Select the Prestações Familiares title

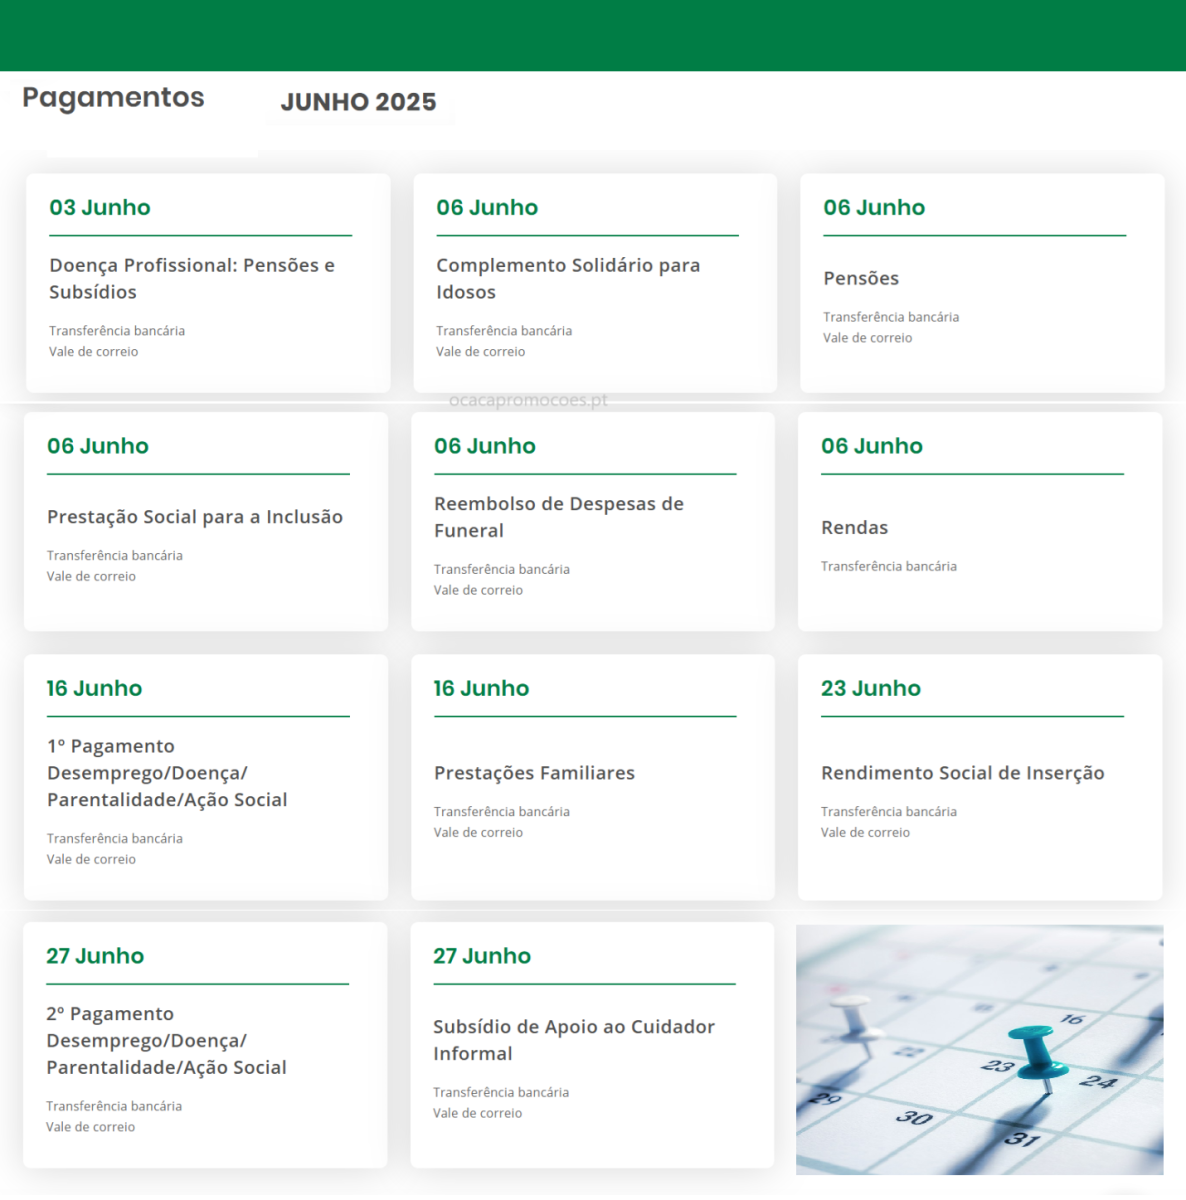pos(534,773)
